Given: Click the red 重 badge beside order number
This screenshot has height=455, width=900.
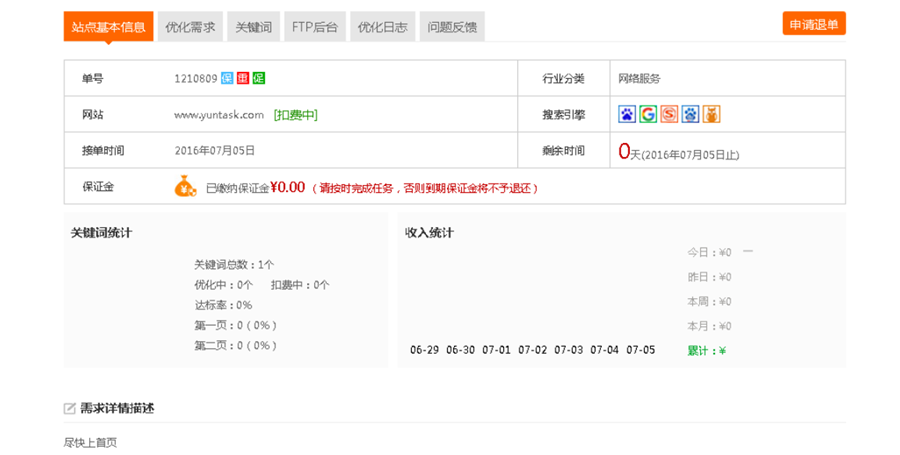Looking at the screenshot, I should pyautogui.click(x=243, y=78).
